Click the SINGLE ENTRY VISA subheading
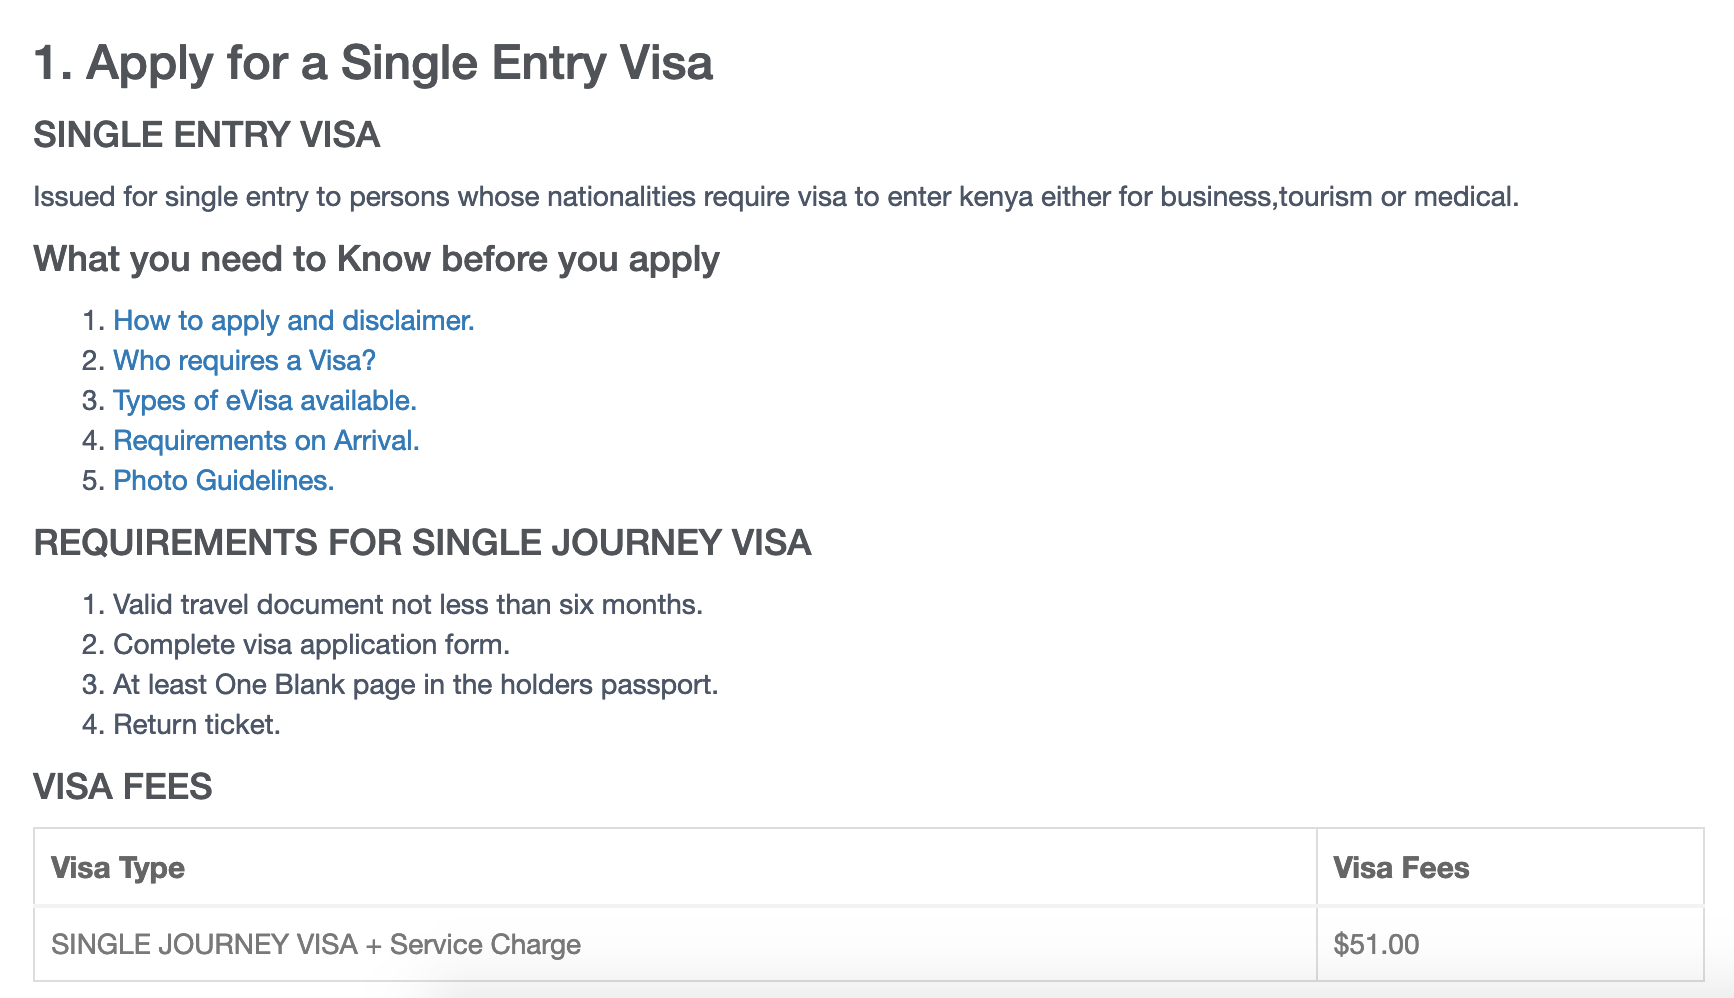The height and width of the screenshot is (998, 1734). [207, 135]
